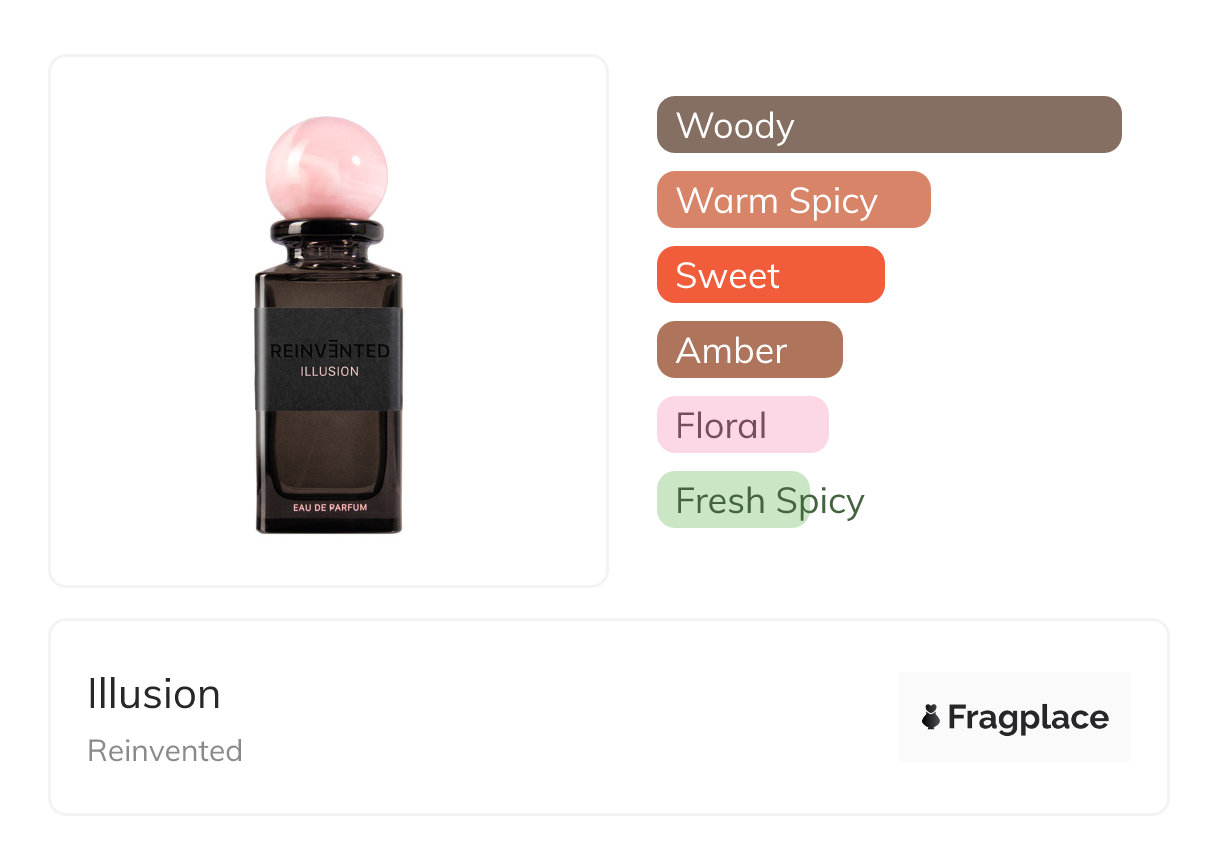Image resolution: width=1218 pixels, height=864 pixels.
Task: Click the green Fresh Spicy bar
Action: pyautogui.click(x=732, y=500)
